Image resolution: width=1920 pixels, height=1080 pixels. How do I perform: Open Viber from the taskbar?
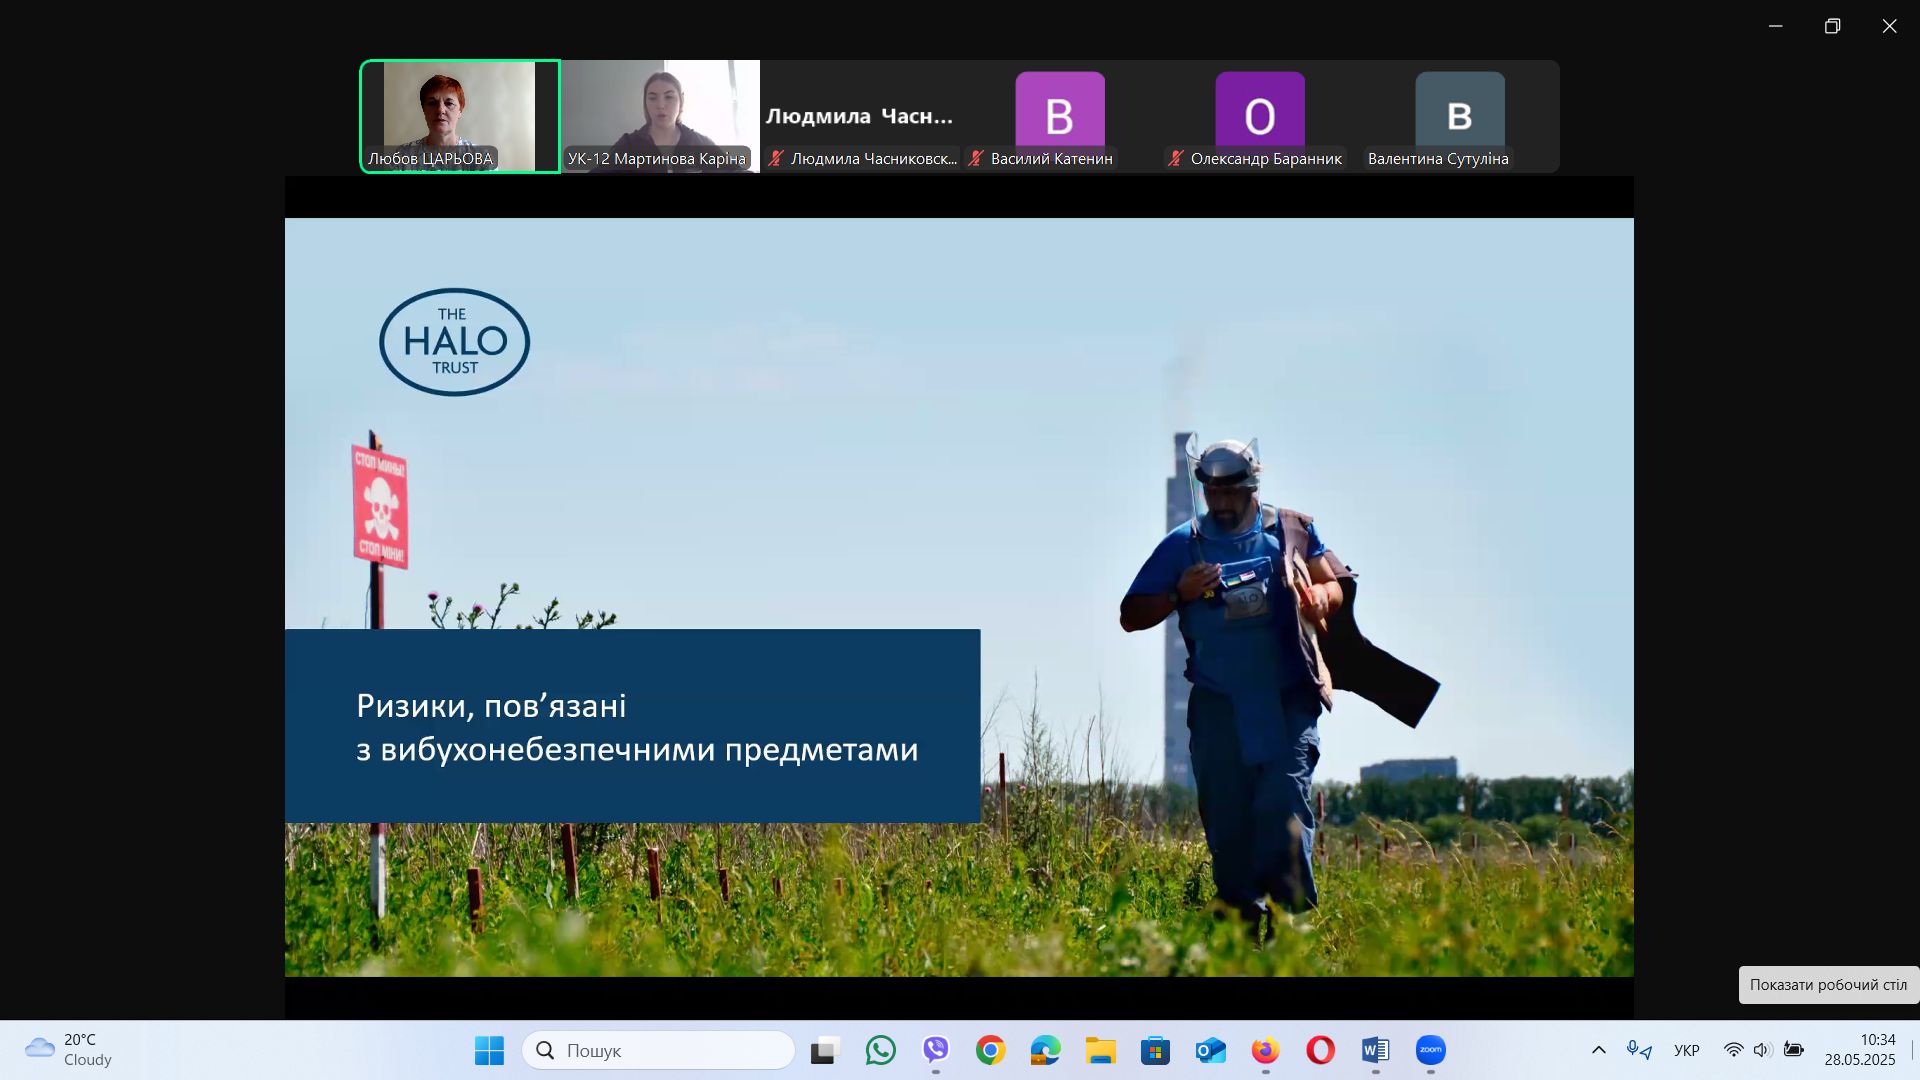pos(935,1050)
